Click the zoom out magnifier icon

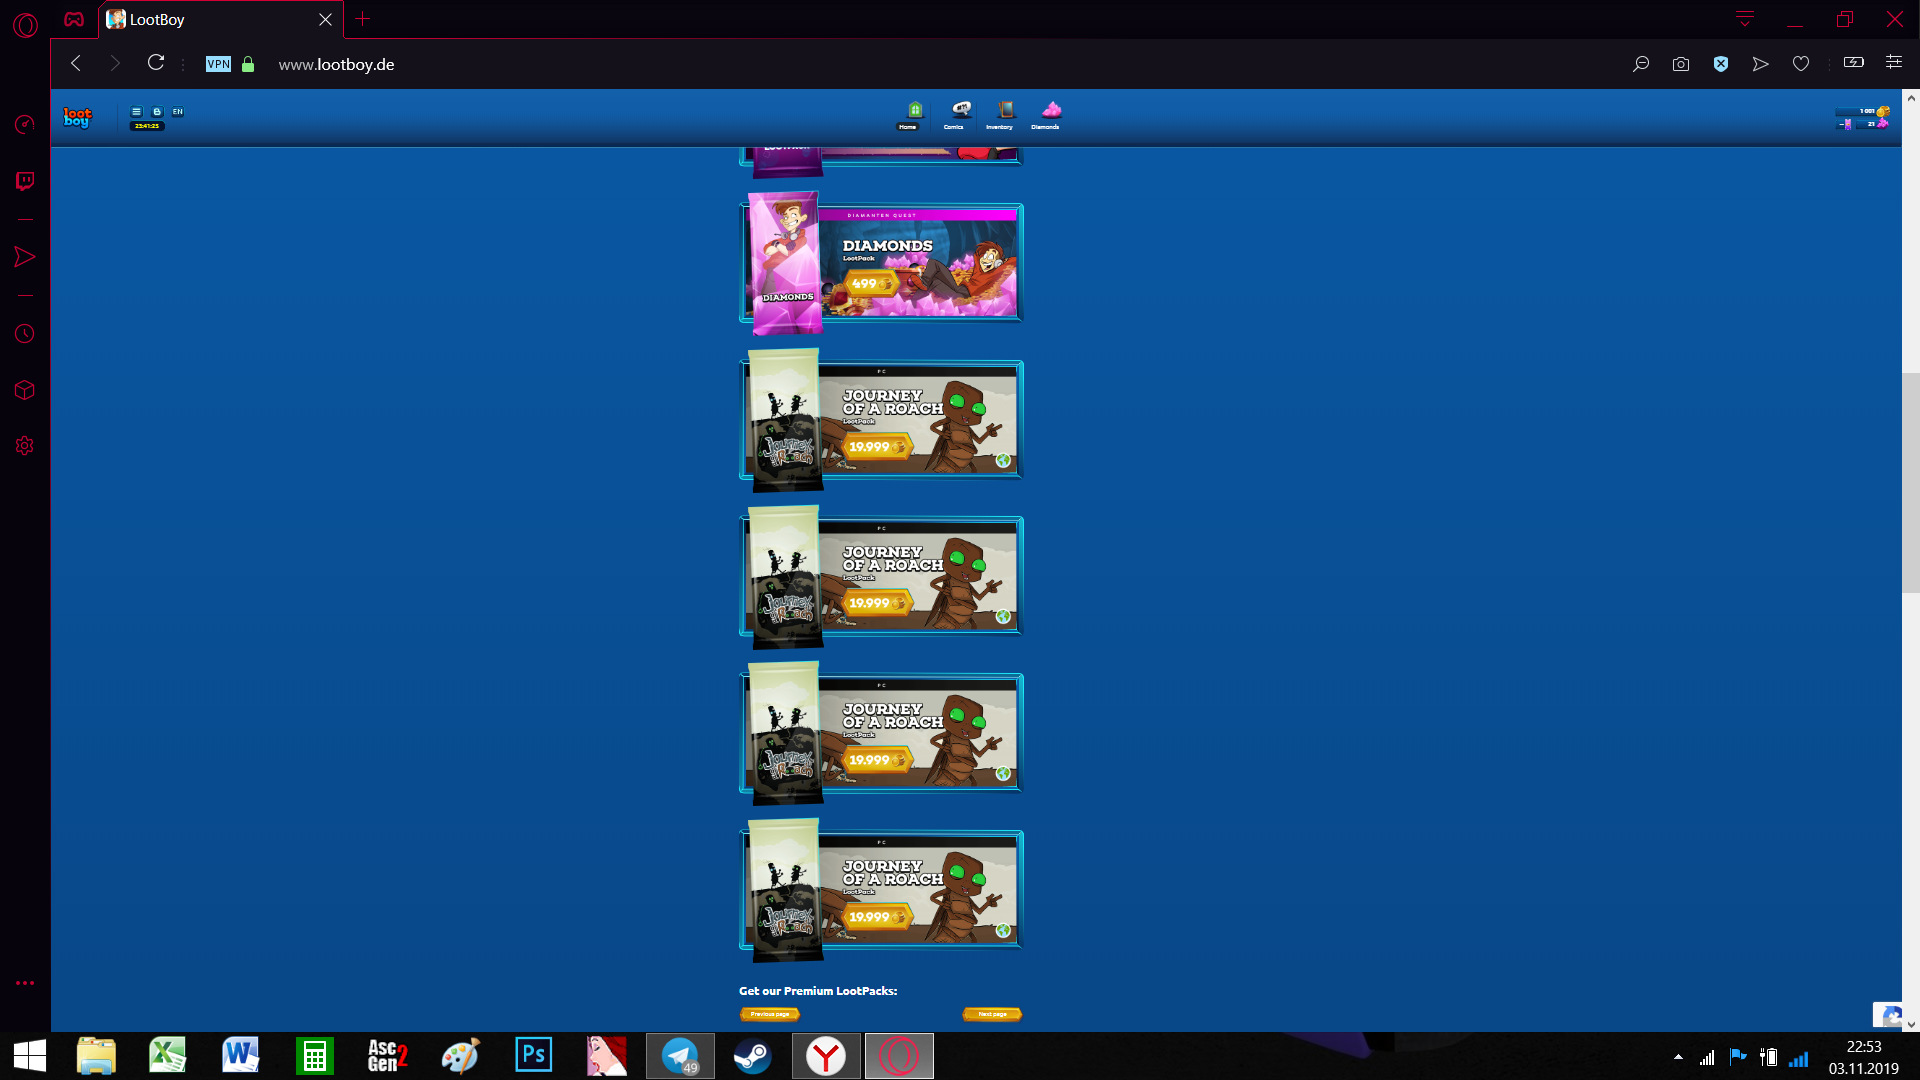click(1641, 64)
